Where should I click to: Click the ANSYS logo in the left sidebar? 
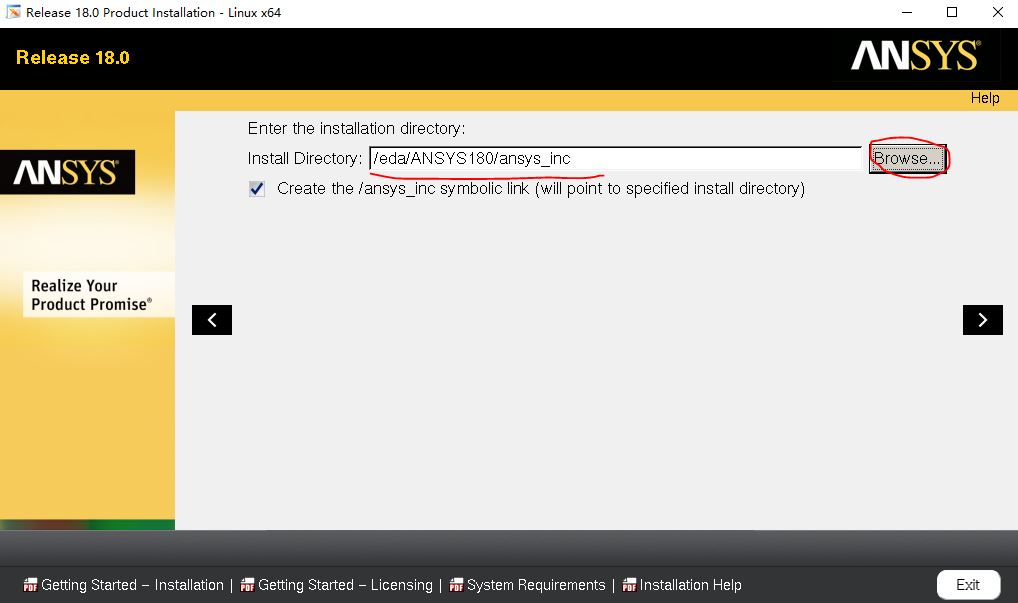(68, 173)
